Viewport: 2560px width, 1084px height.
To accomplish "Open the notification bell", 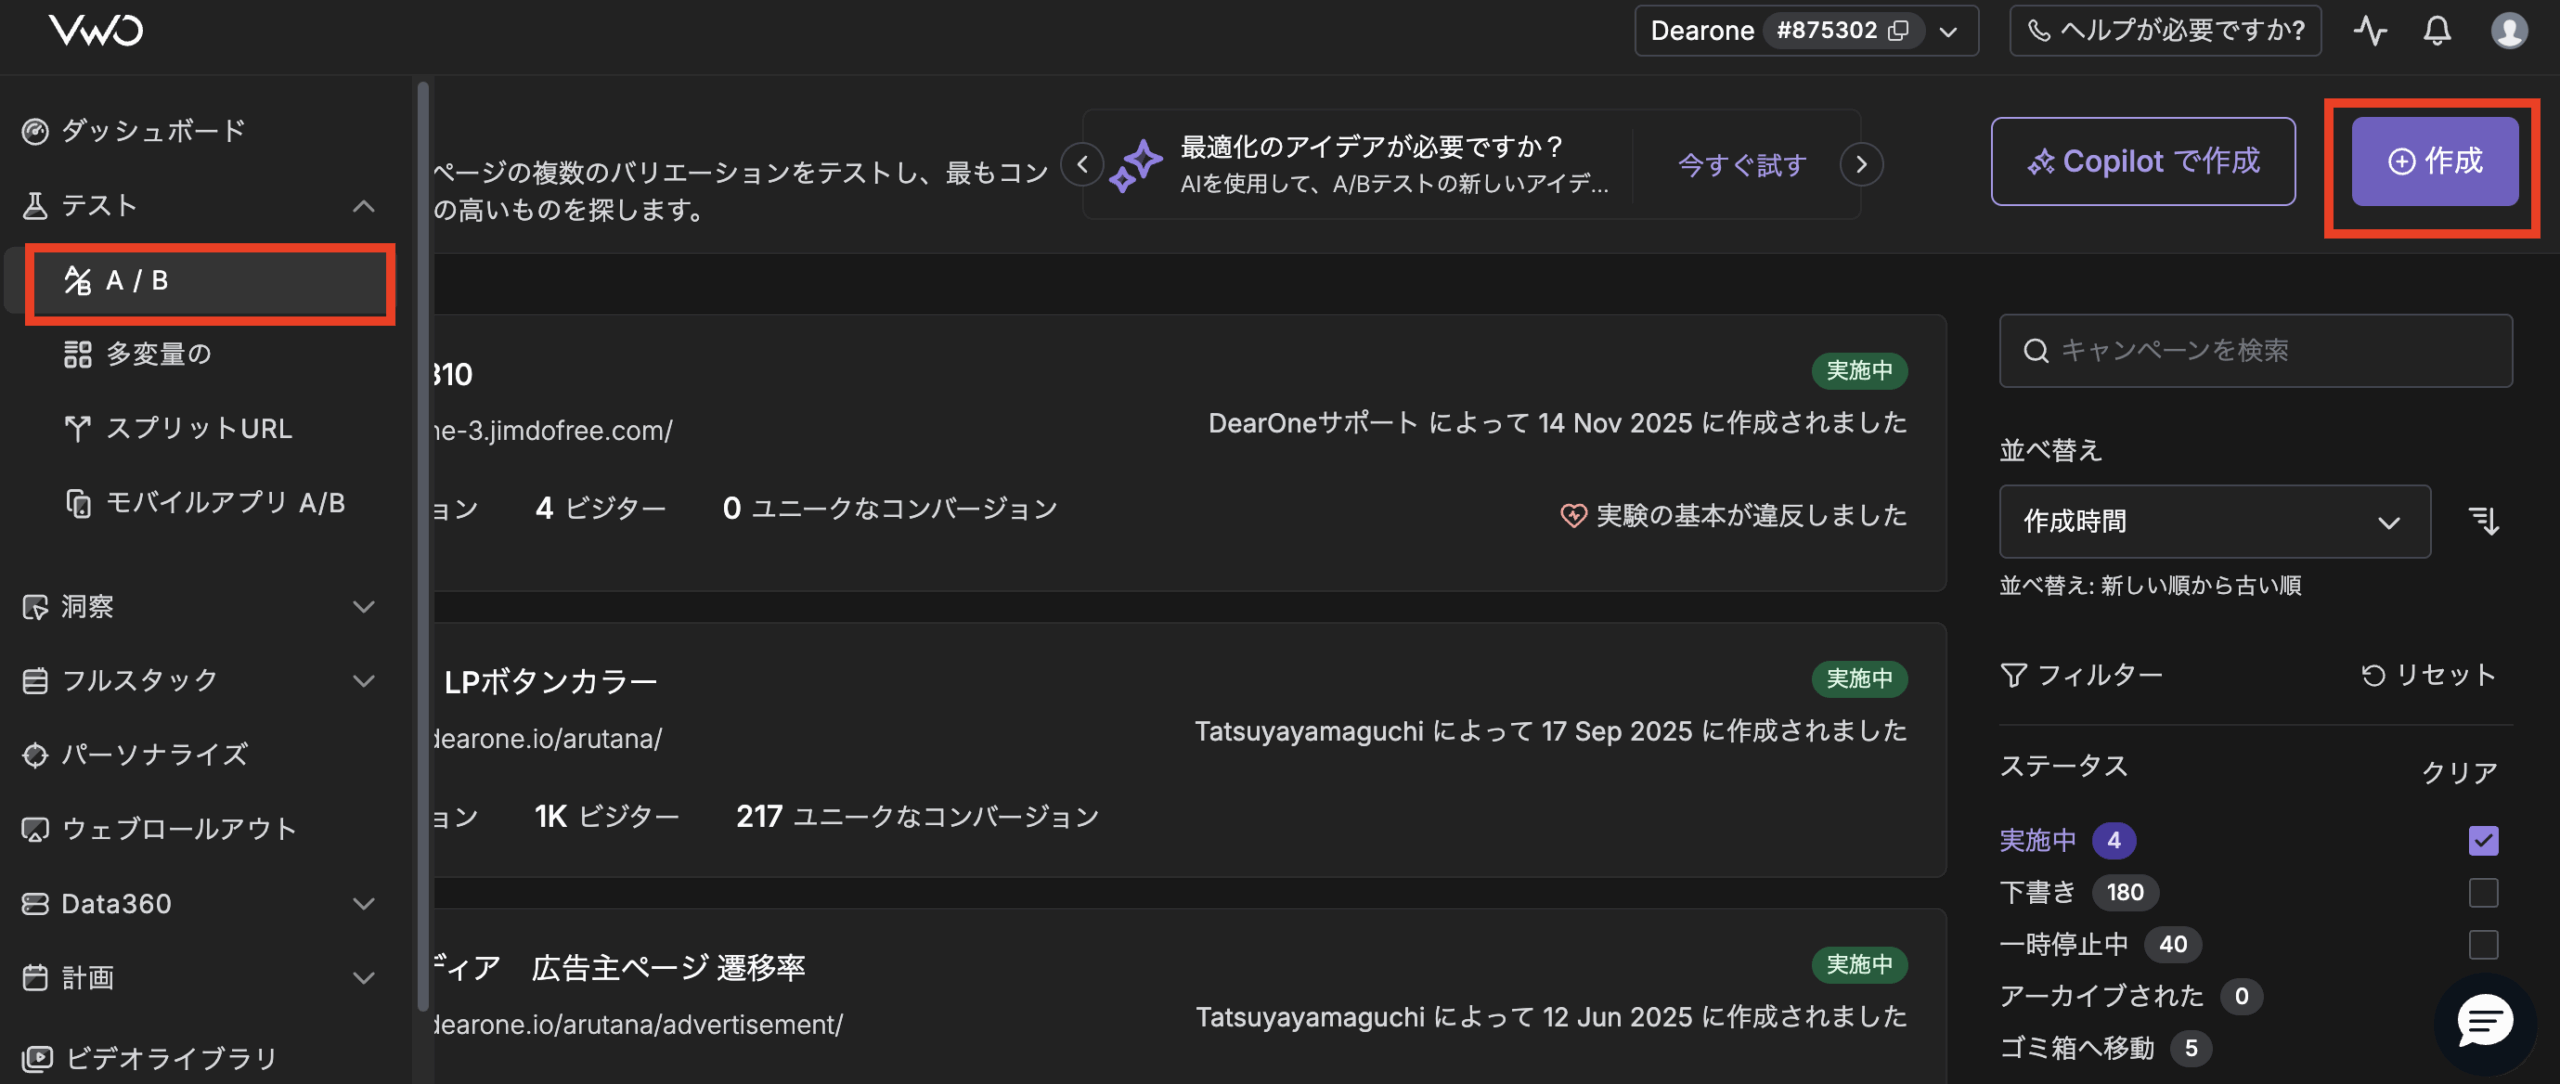I will (2437, 31).
